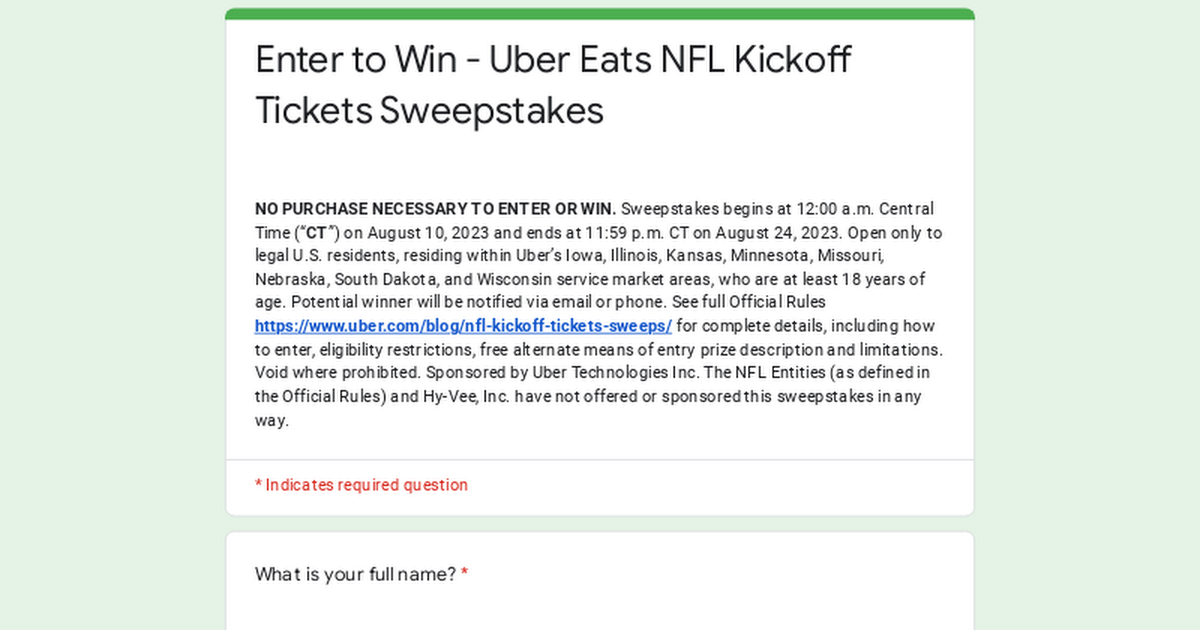This screenshot has height=630, width=1200.
Task: Click the form title Enter to Win heading
Action: (554, 85)
